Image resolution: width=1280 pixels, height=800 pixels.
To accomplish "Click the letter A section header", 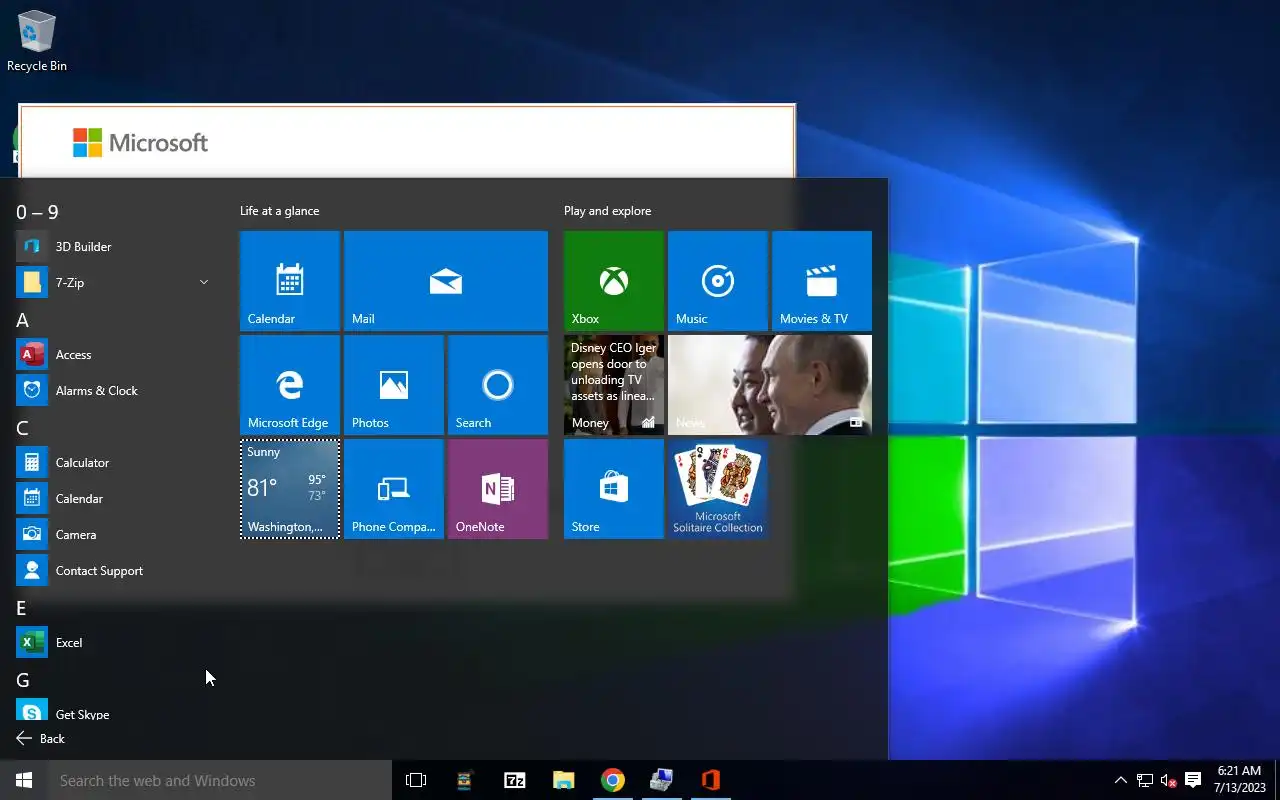I will pos(22,320).
